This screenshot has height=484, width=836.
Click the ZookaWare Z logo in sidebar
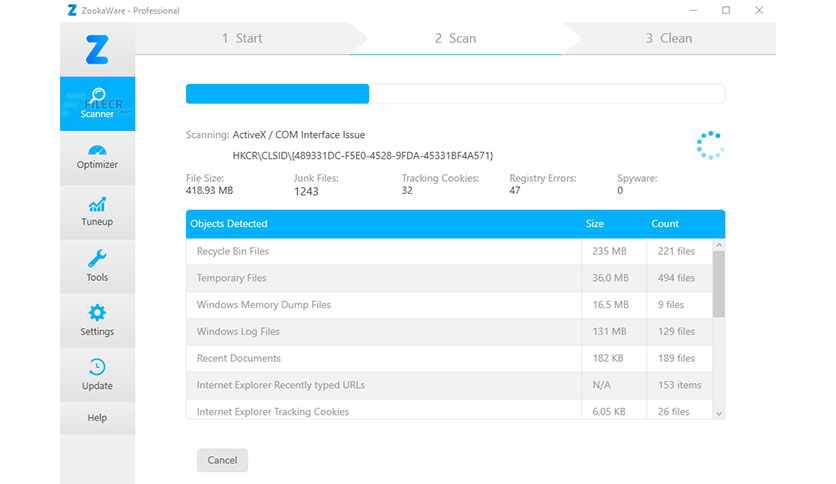pyautogui.click(x=97, y=50)
